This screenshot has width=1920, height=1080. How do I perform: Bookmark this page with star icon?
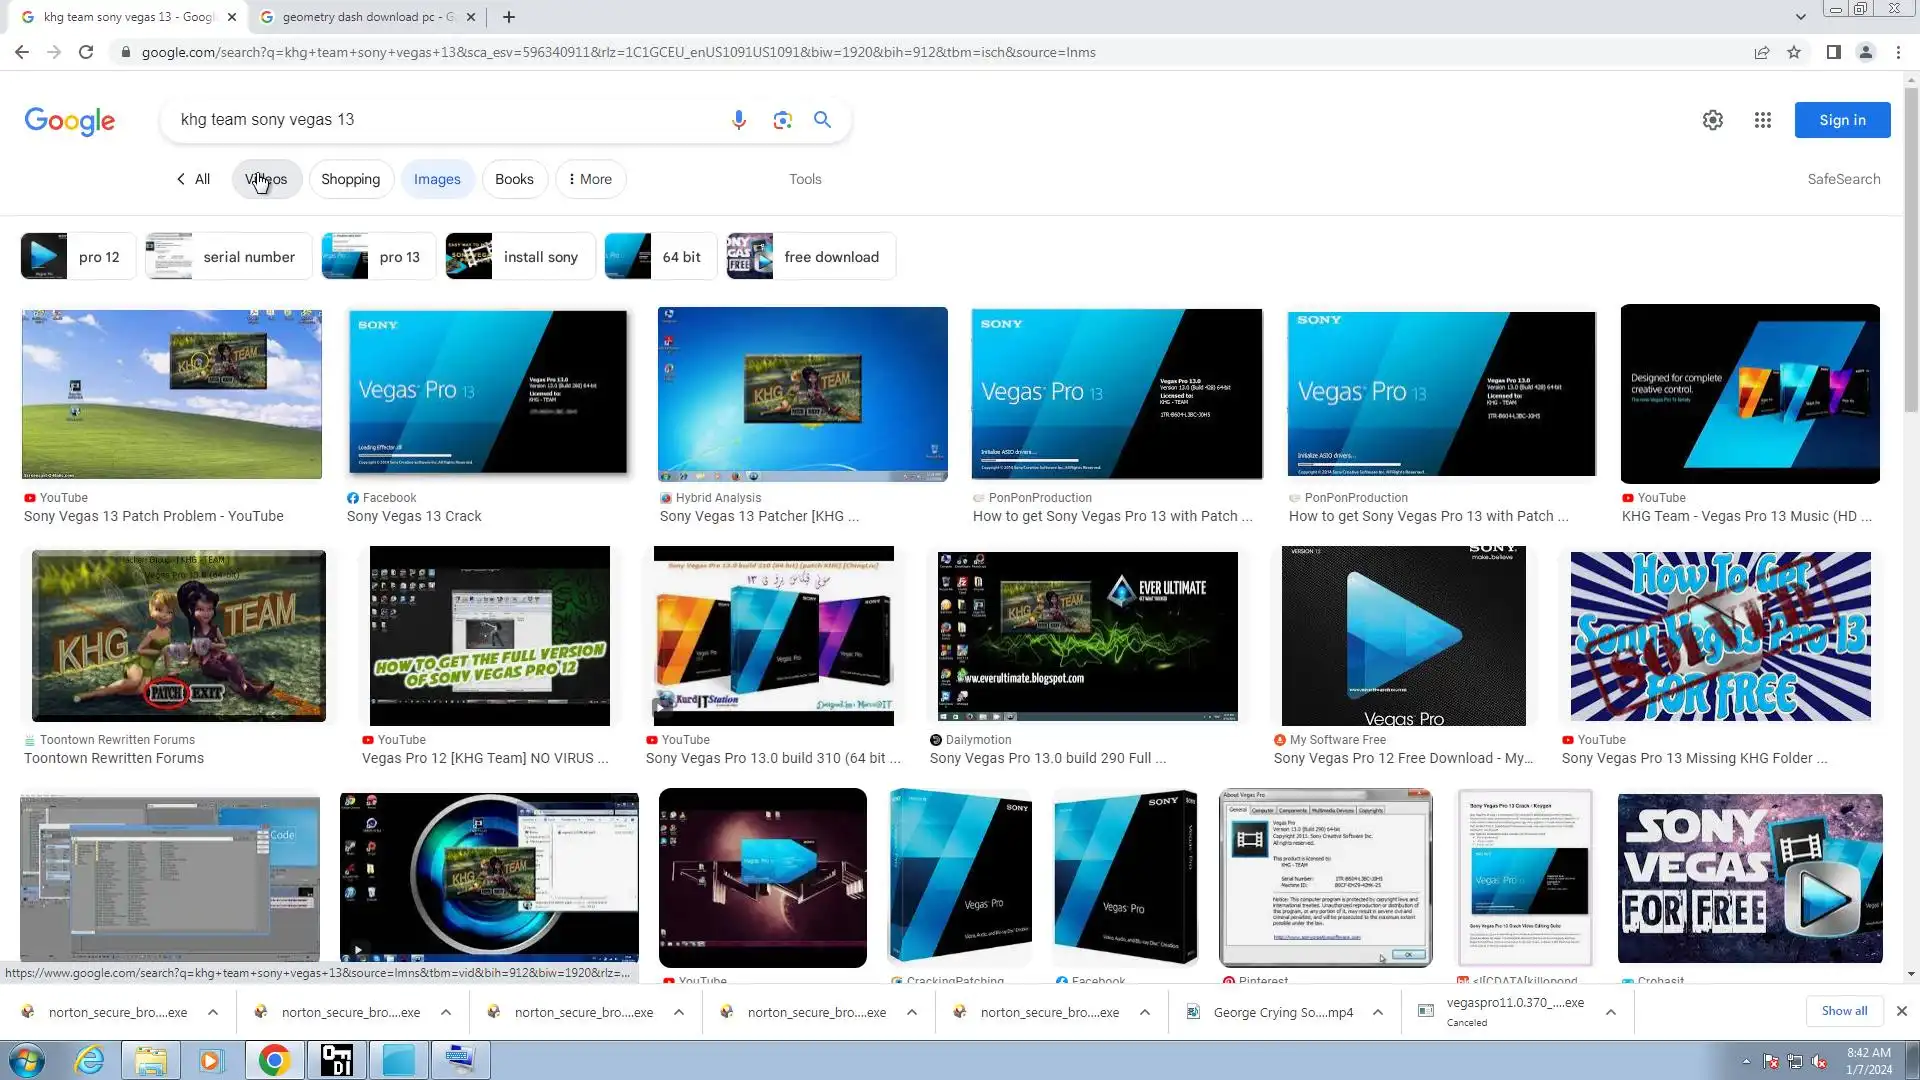[1794, 52]
